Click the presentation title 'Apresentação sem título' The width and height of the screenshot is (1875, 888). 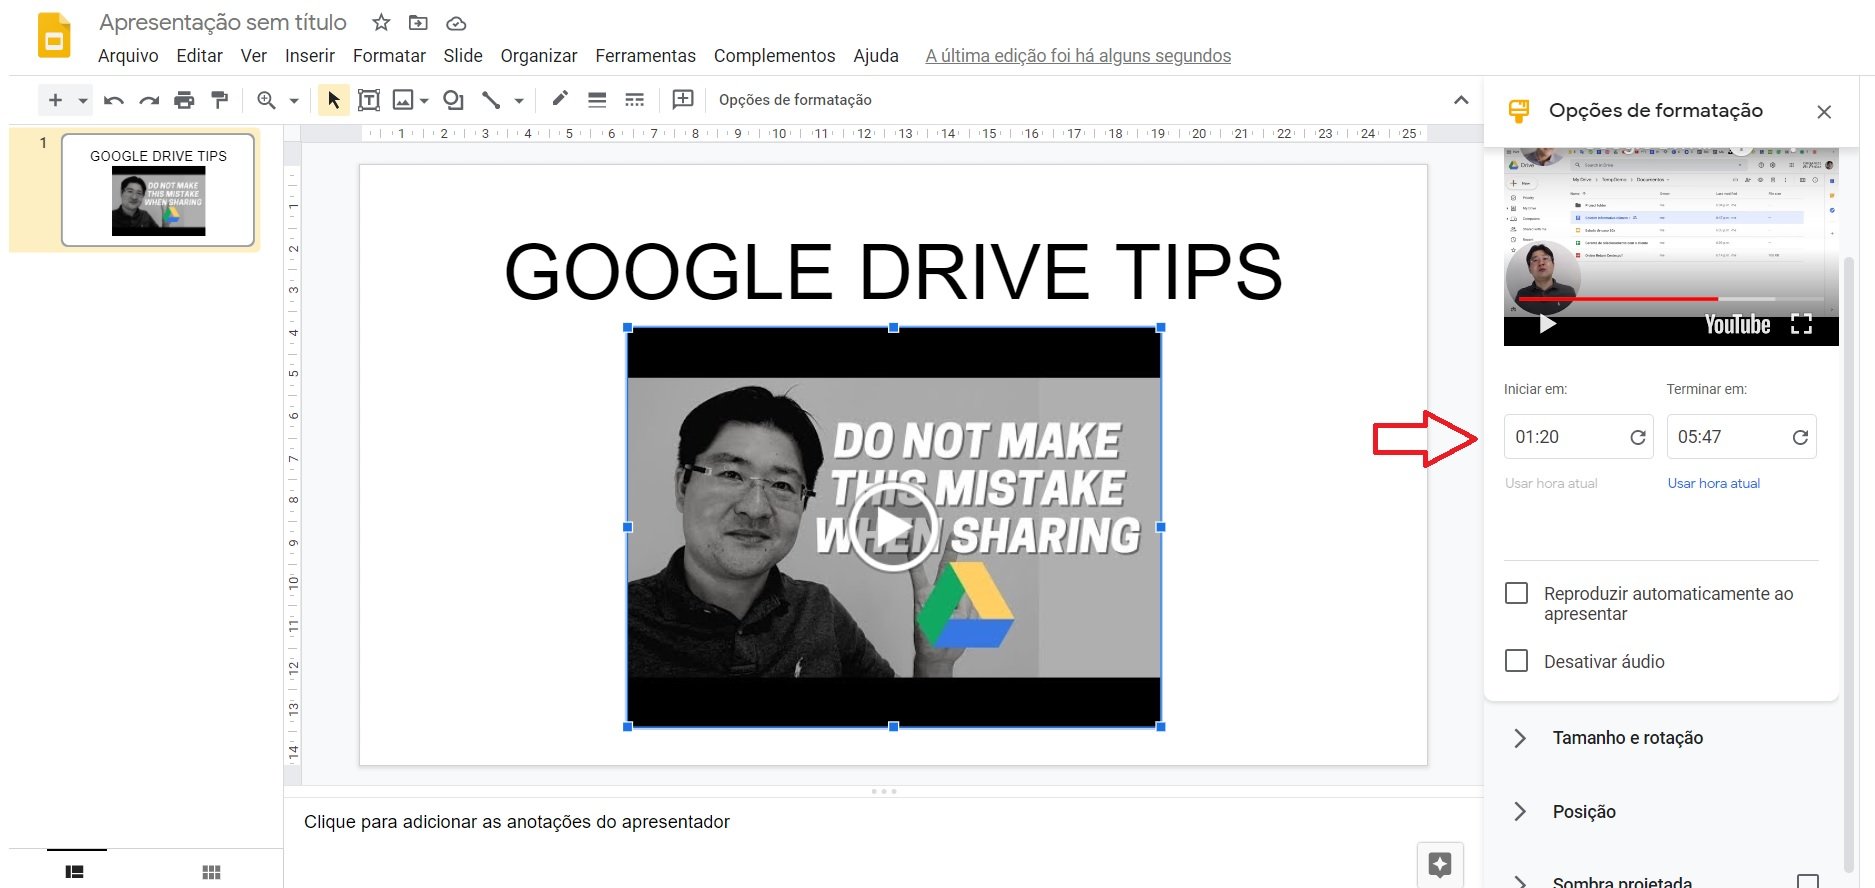[x=223, y=22]
